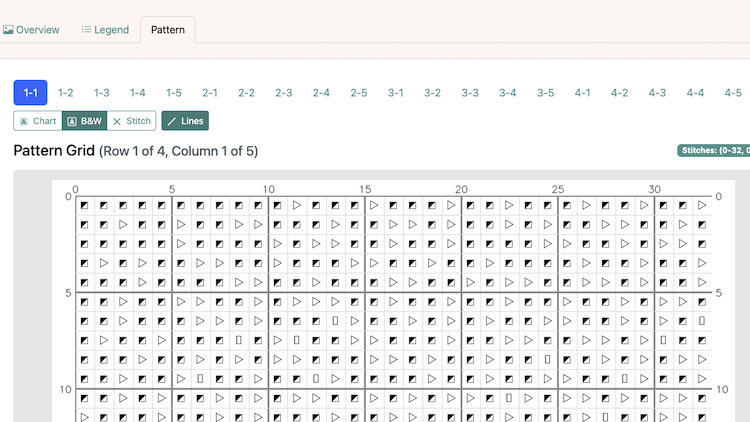Enable the Chart view mode

pyautogui.click(x=38, y=121)
